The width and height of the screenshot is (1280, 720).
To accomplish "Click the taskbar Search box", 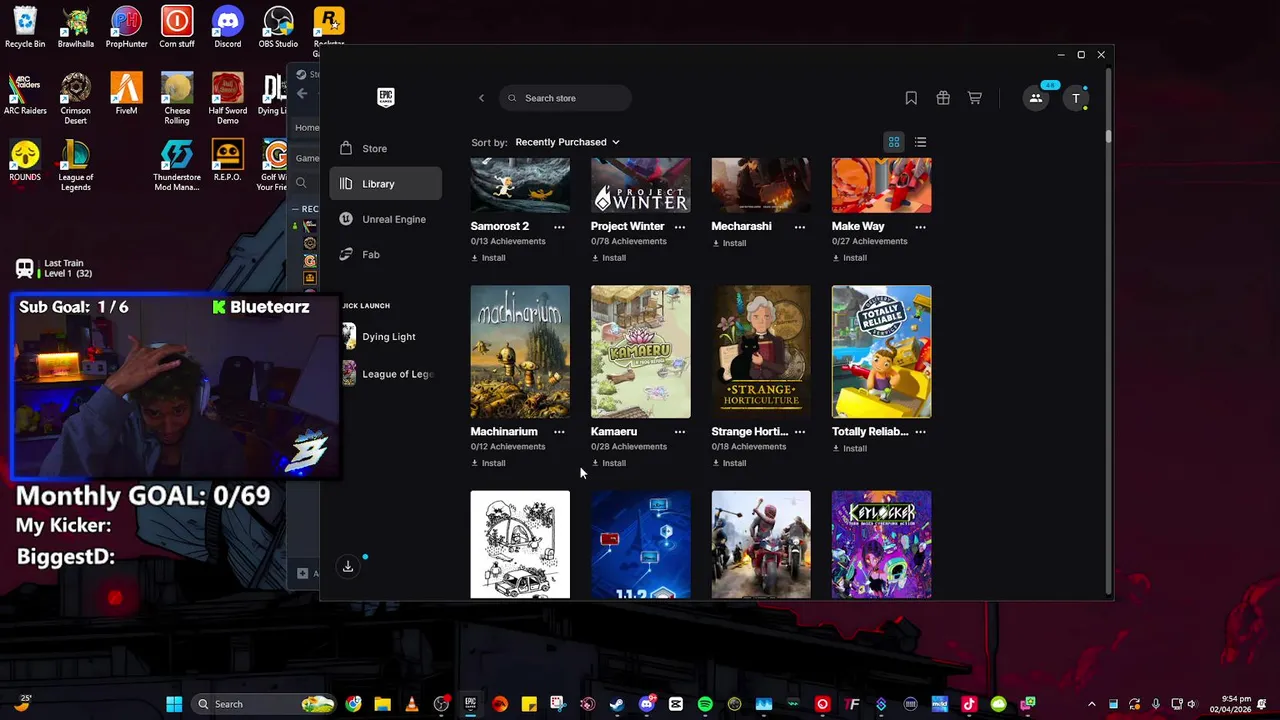I will click(262, 704).
